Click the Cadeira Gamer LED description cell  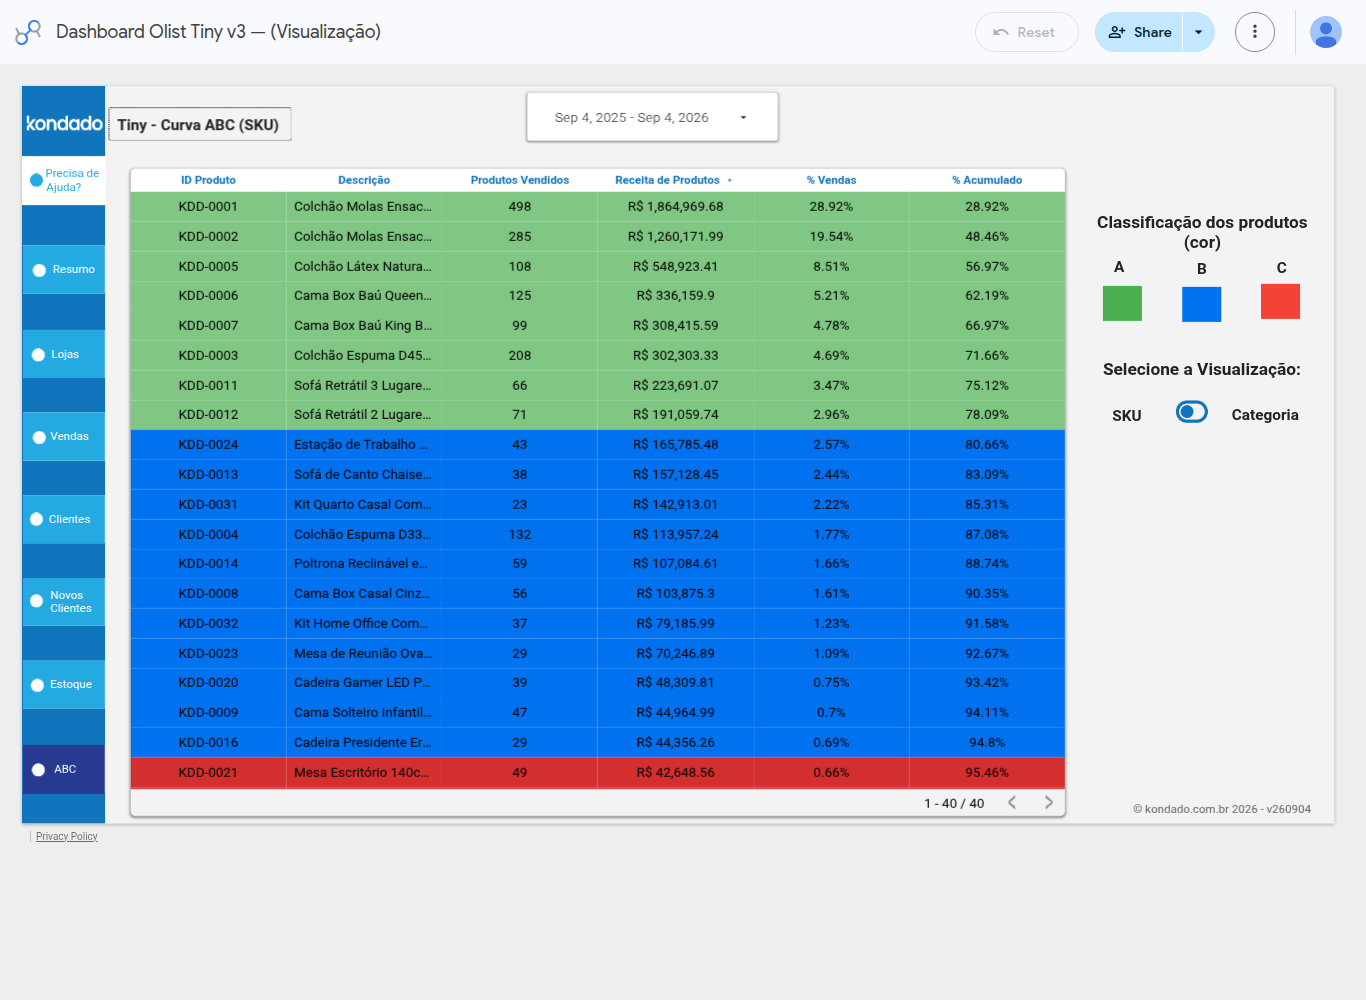[x=364, y=683]
